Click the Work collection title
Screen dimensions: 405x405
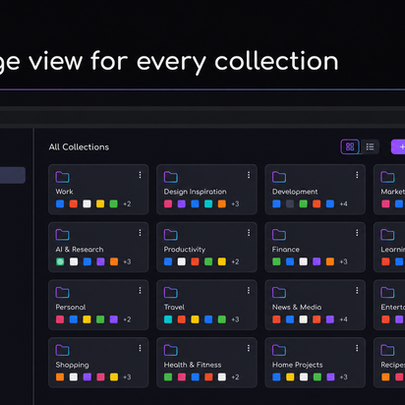[x=64, y=192]
